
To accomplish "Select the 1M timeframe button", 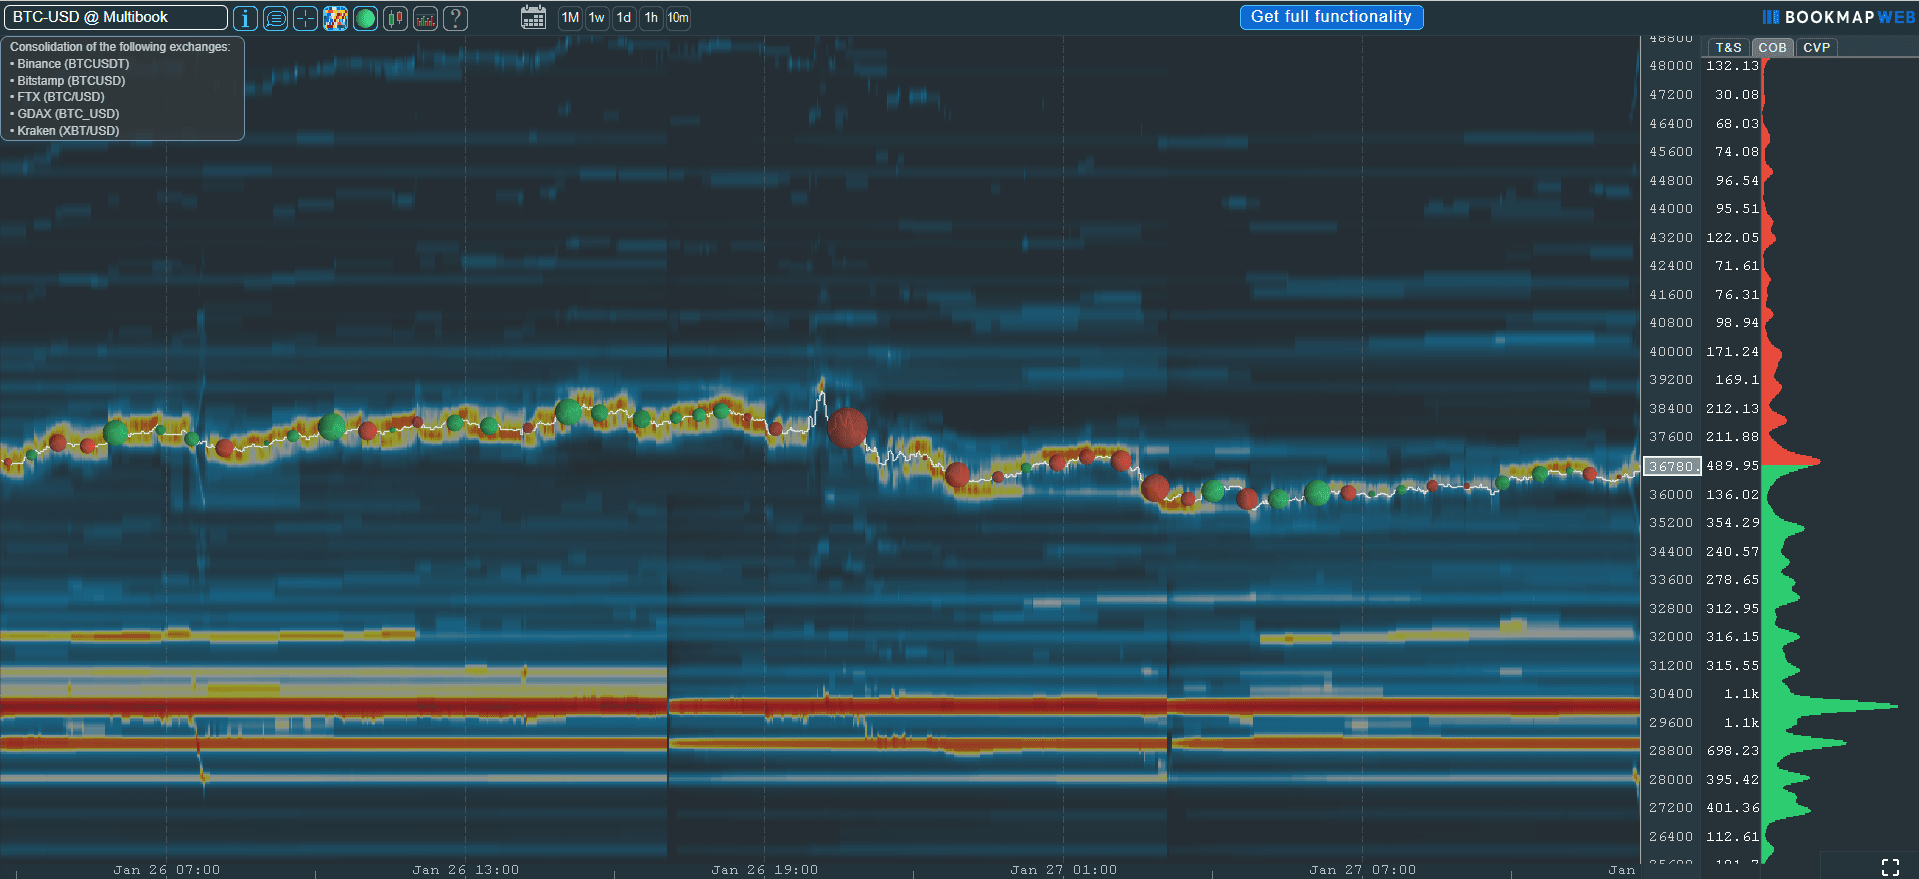I will [x=570, y=18].
